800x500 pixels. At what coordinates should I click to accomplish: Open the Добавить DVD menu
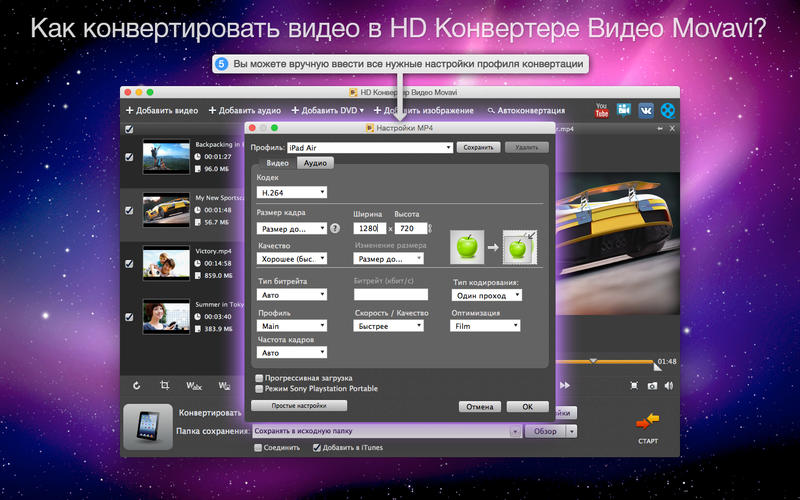click(328, 110)
